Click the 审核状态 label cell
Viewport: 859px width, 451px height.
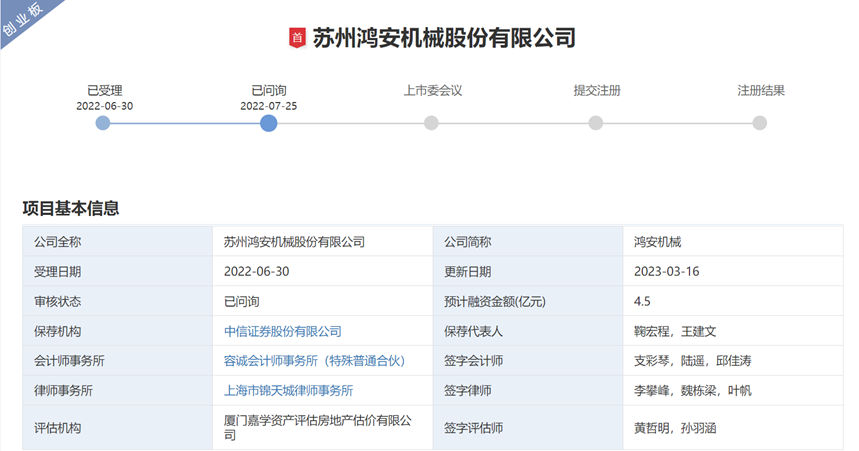[117, 301]
